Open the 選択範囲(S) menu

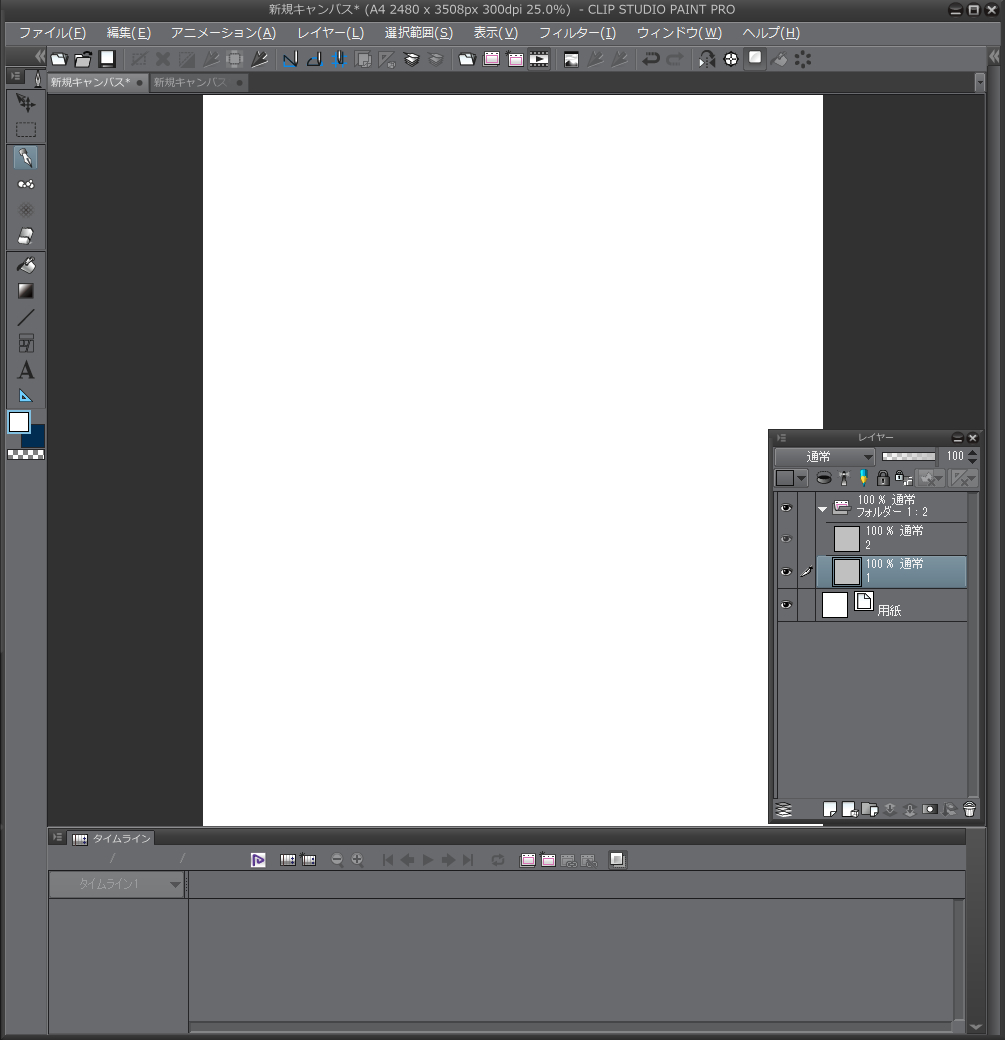(419, 32)
